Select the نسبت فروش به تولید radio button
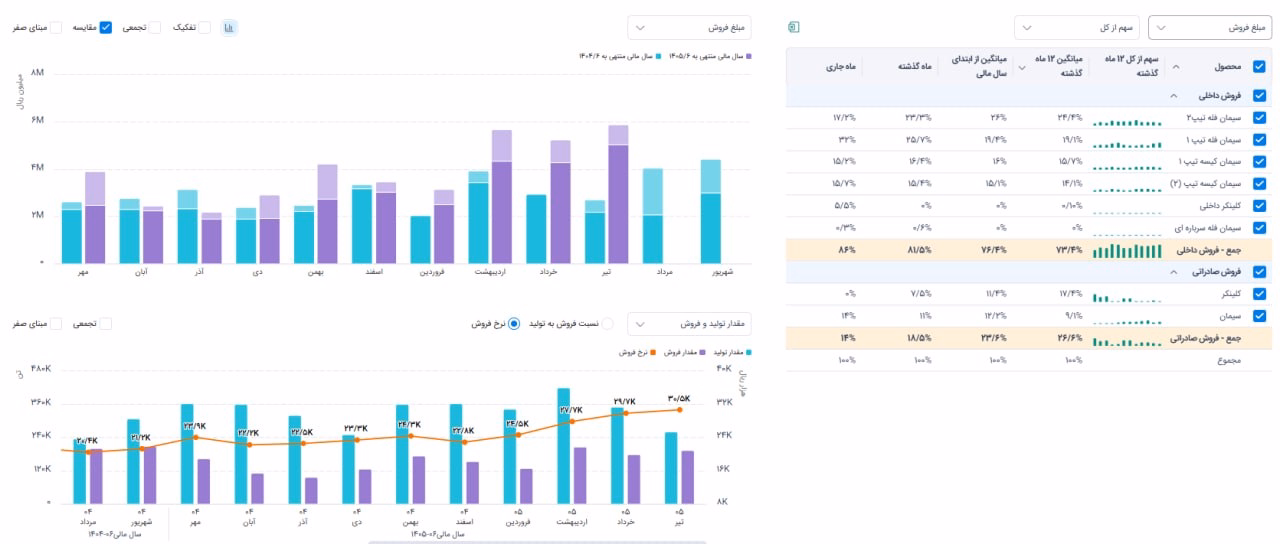Image resolution: width=1280 pixels, height=544 pixels. coord(607,324)
